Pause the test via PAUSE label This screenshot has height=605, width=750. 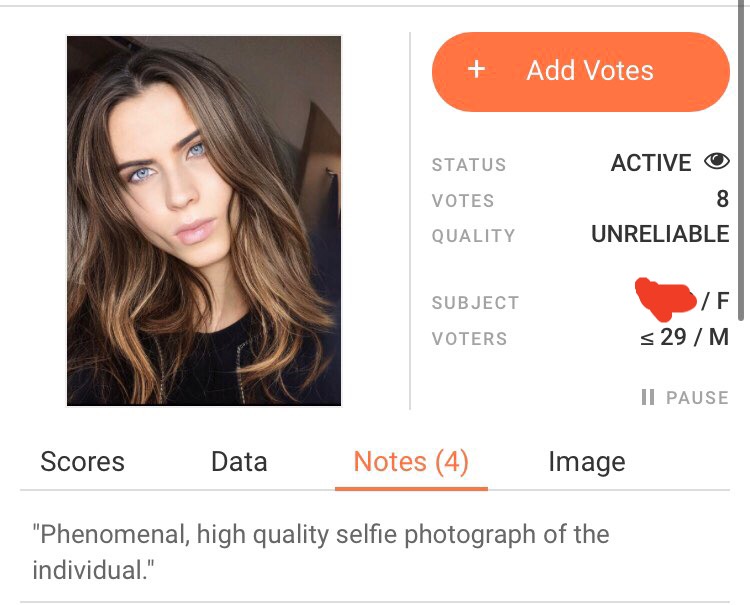click(x=697, y=397)
